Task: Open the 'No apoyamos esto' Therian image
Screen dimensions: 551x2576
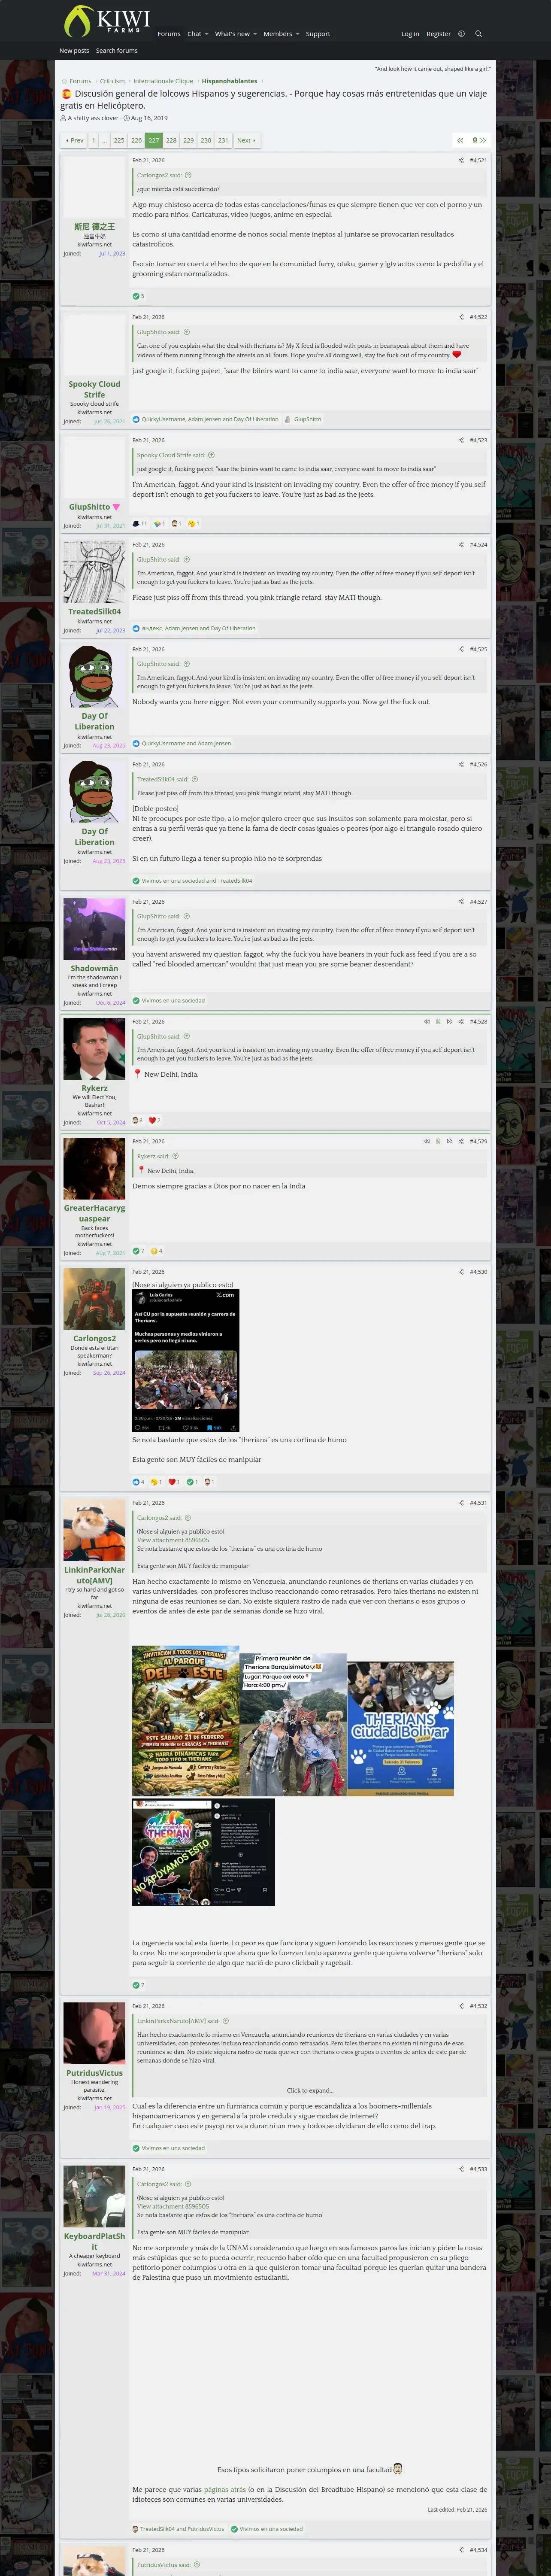Action: pos(204,1852)
